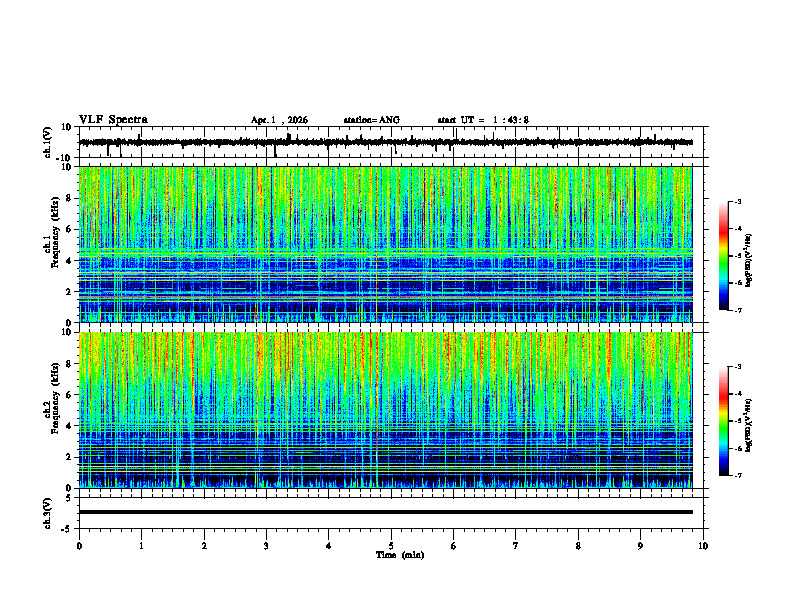Click the "station=ANG" header label
The height and width of the screenshot is (612, 792).
tap(372, 120)
